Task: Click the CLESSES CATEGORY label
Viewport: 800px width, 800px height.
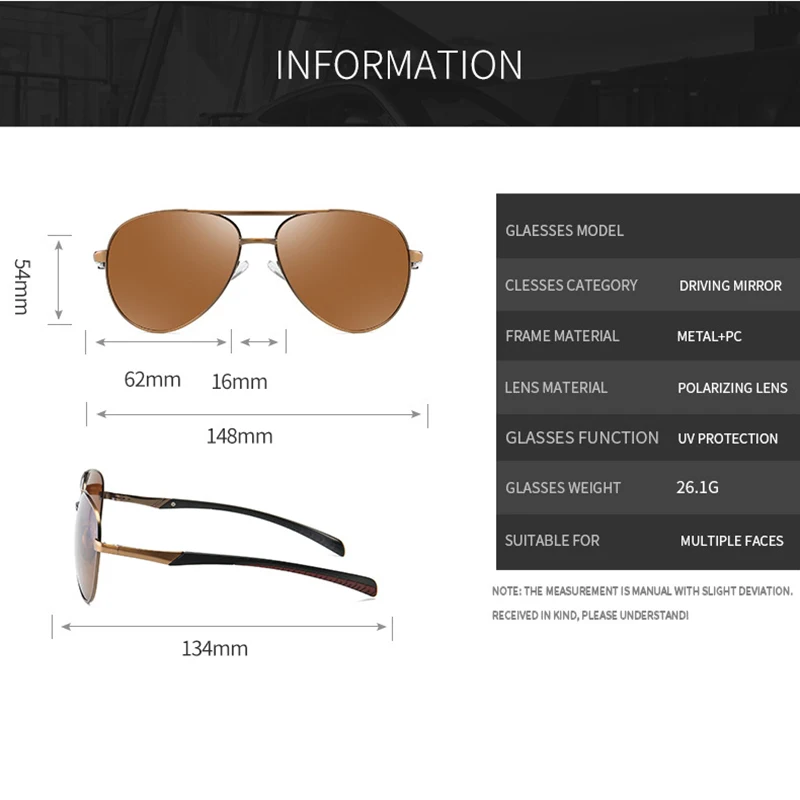Action: pos(571,285)
